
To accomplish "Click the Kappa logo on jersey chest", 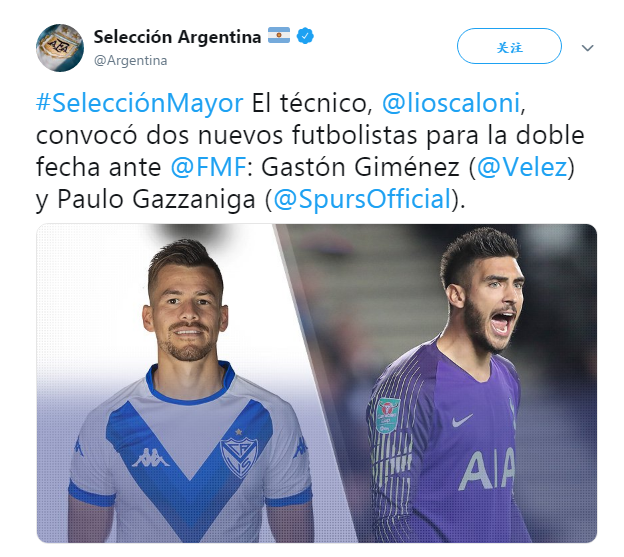I will point(150,458).
